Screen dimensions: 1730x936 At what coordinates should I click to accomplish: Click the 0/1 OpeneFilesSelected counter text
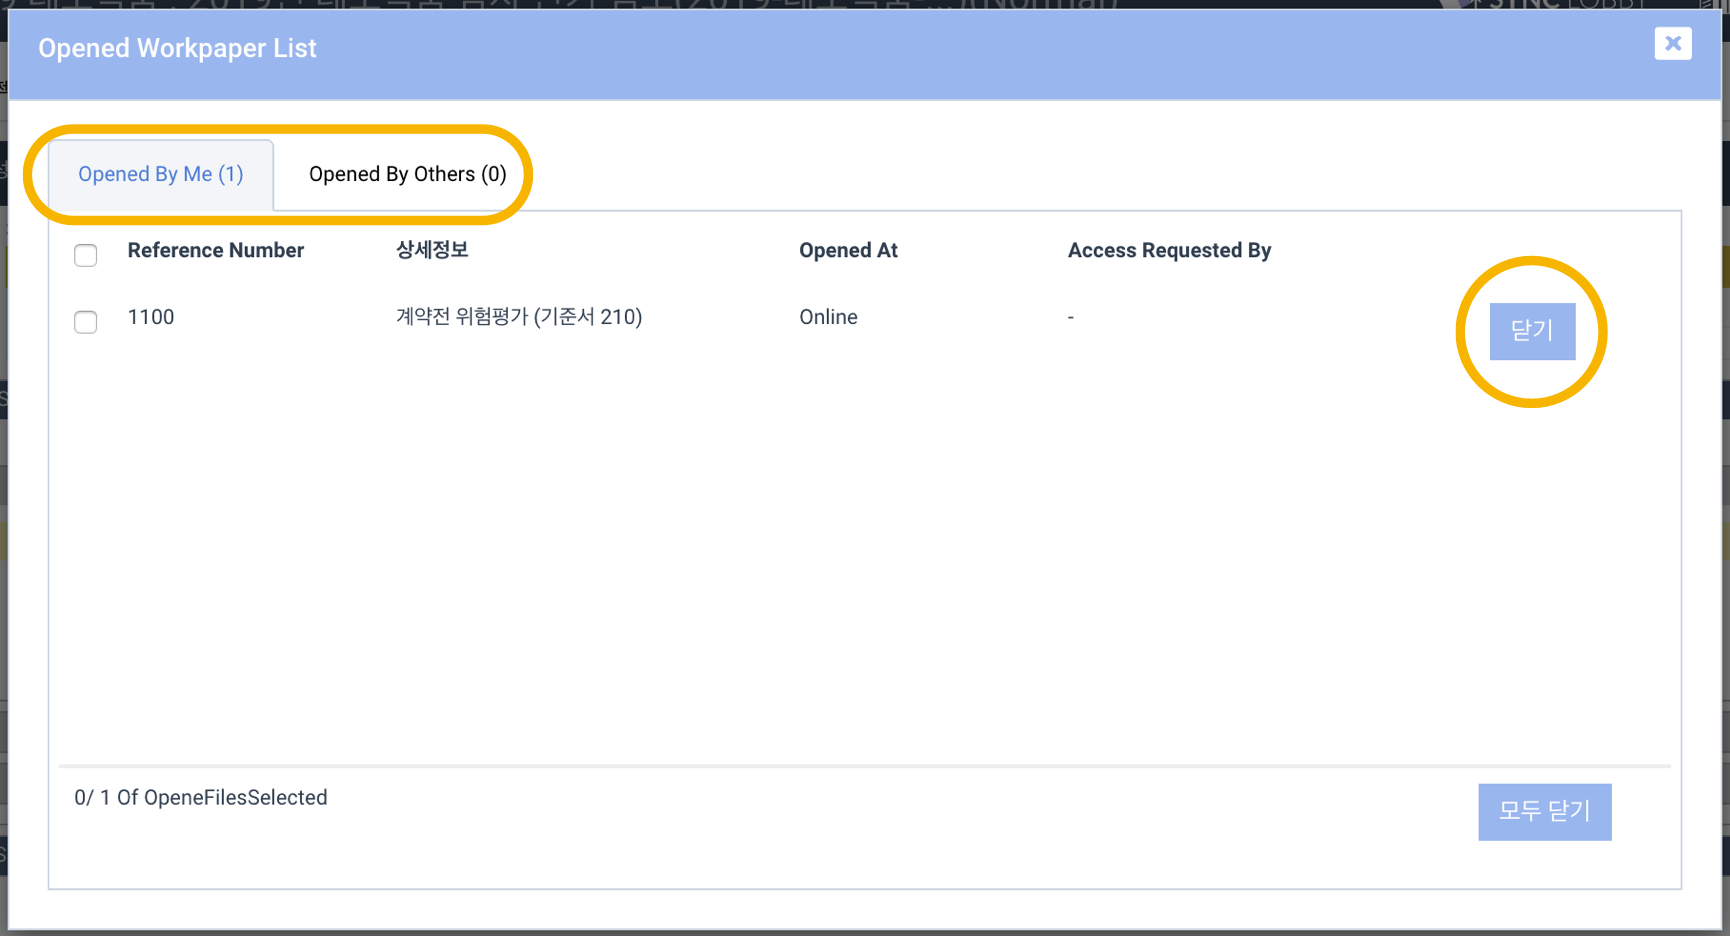click(201, 797)
